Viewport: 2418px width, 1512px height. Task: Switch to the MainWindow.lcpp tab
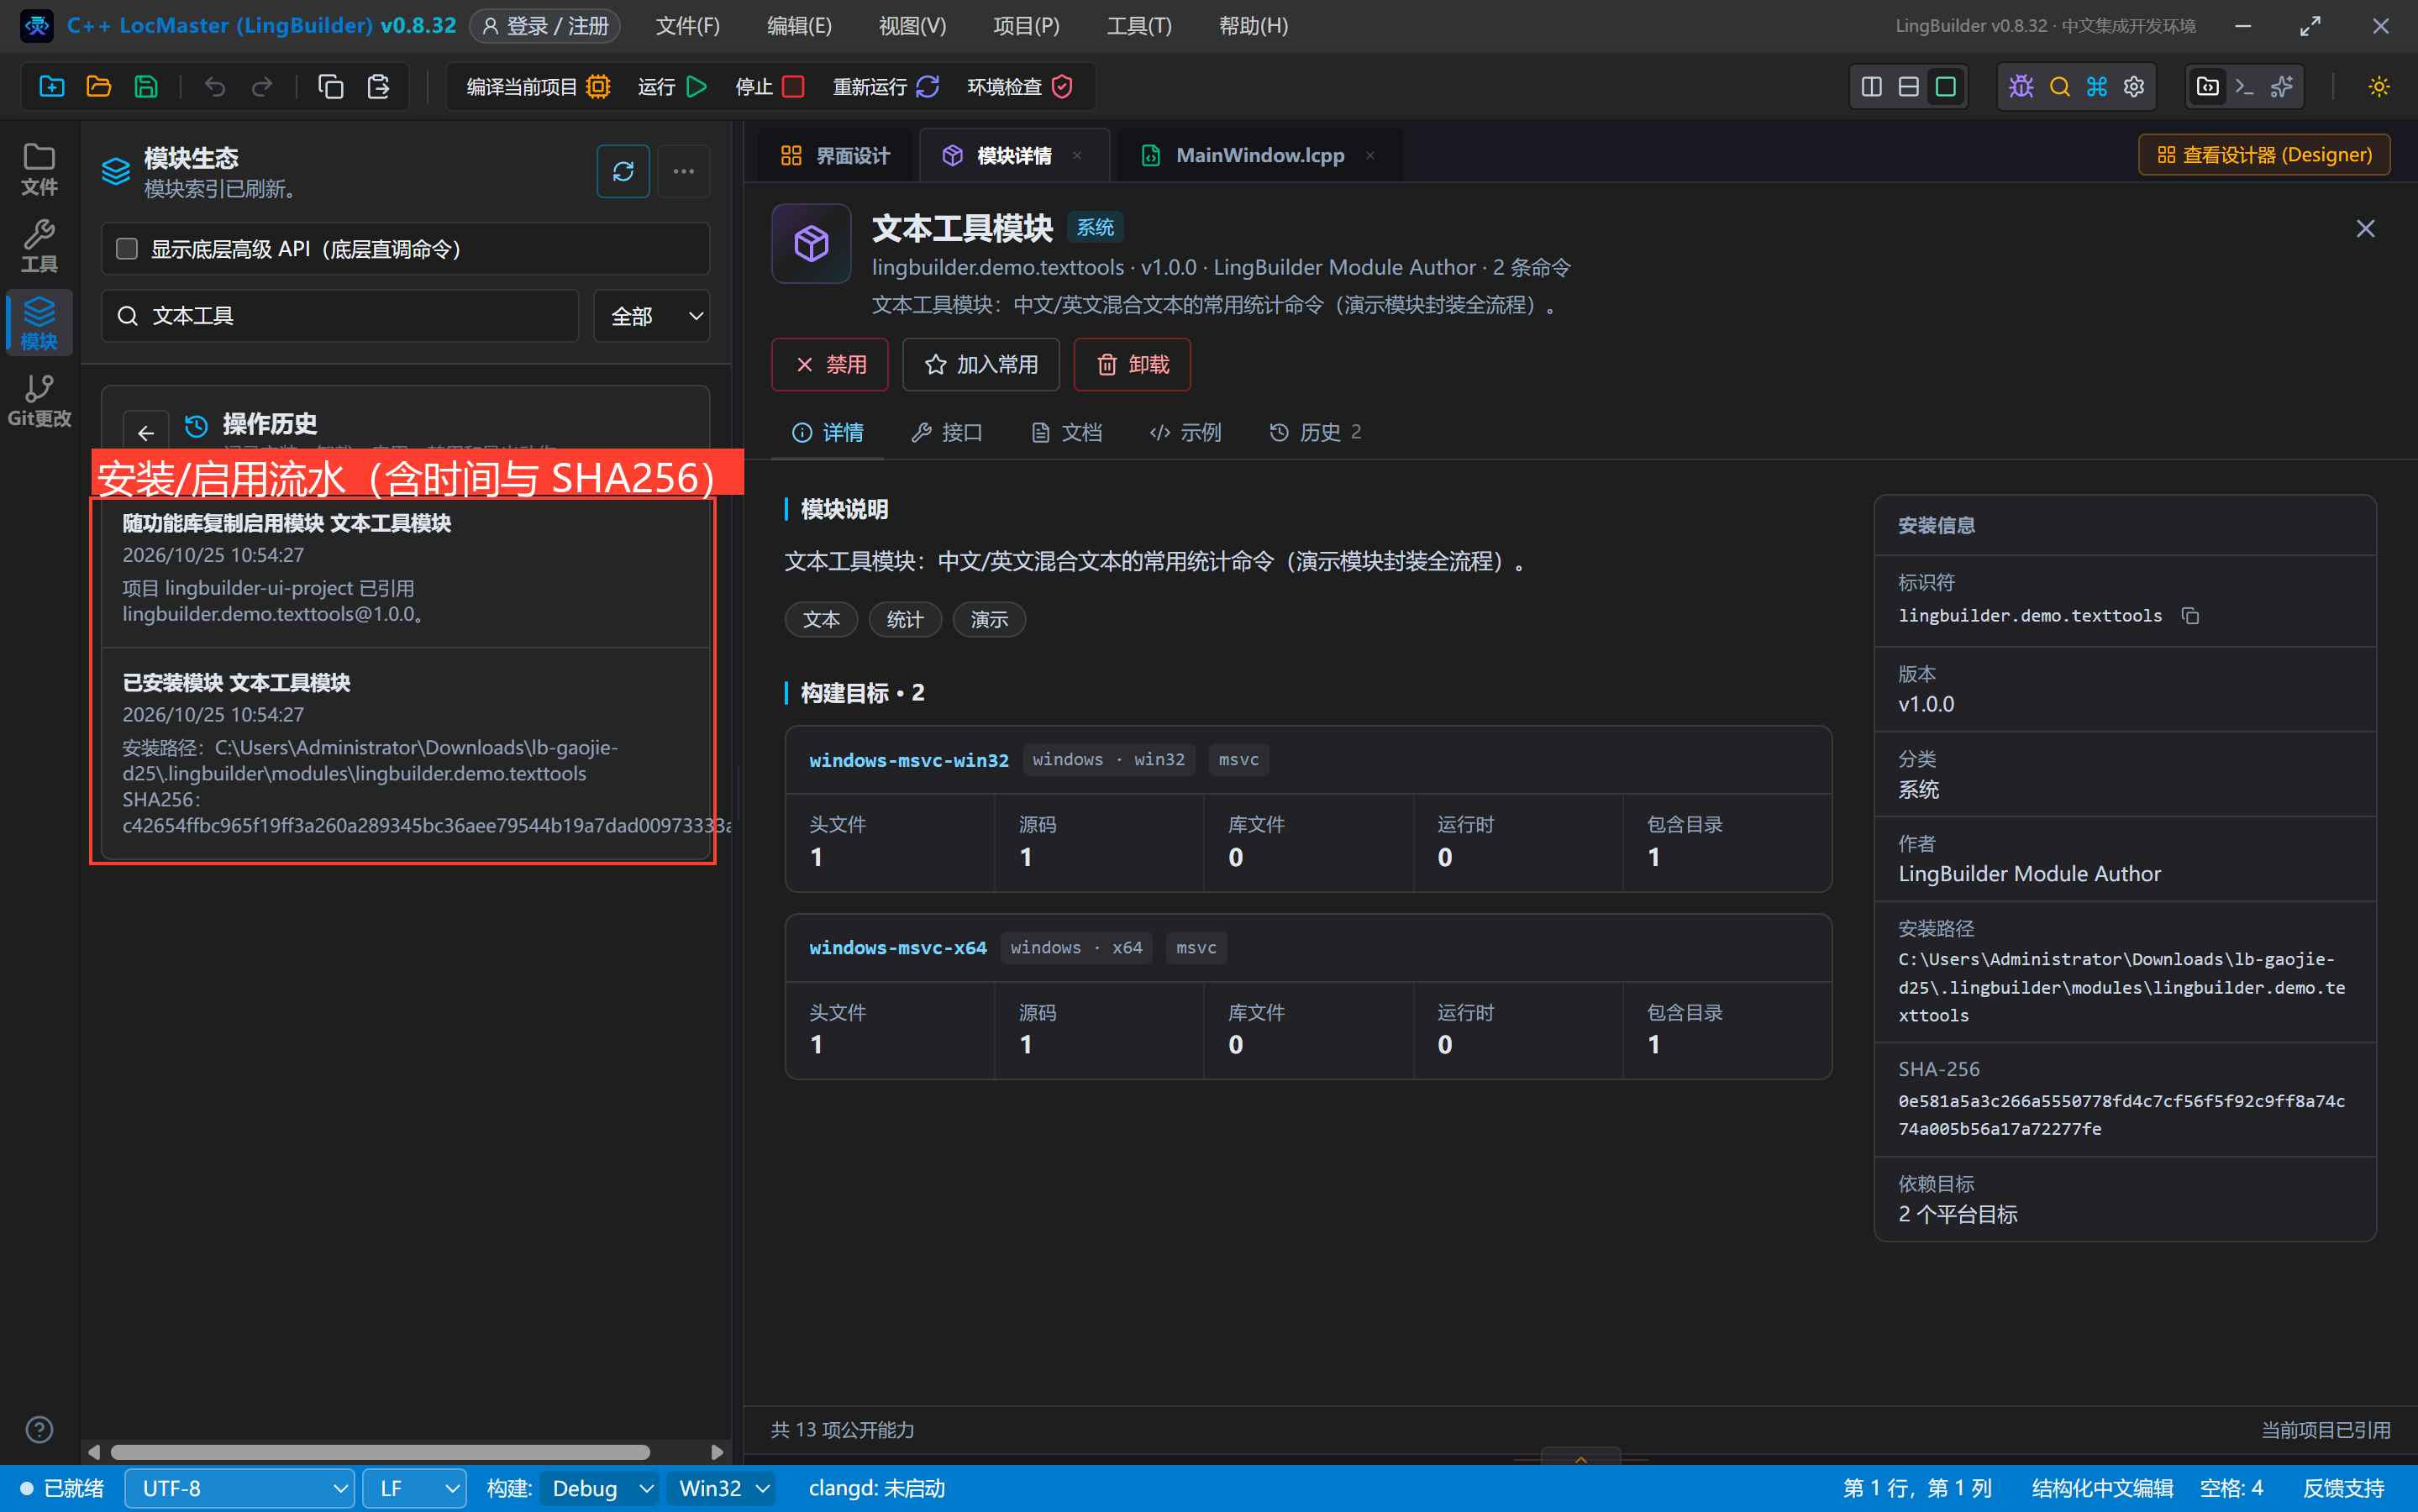tap(1260, 155)
